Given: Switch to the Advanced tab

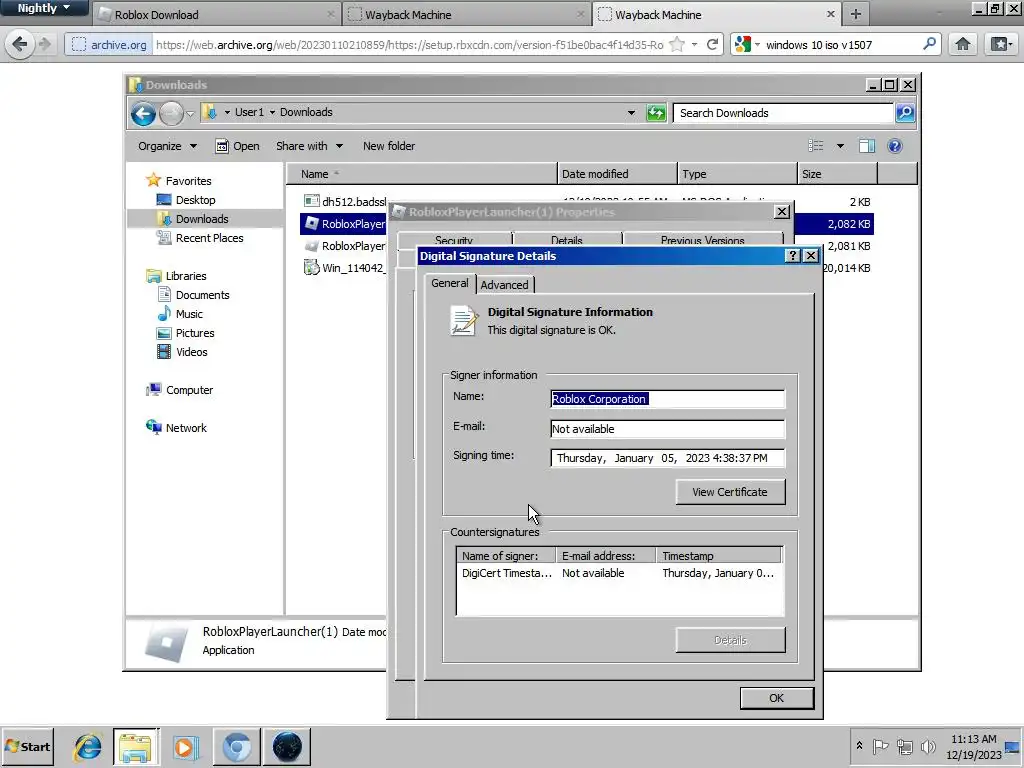Looking at the screenshot, I should pyautogui.click(x=504, y=285).
